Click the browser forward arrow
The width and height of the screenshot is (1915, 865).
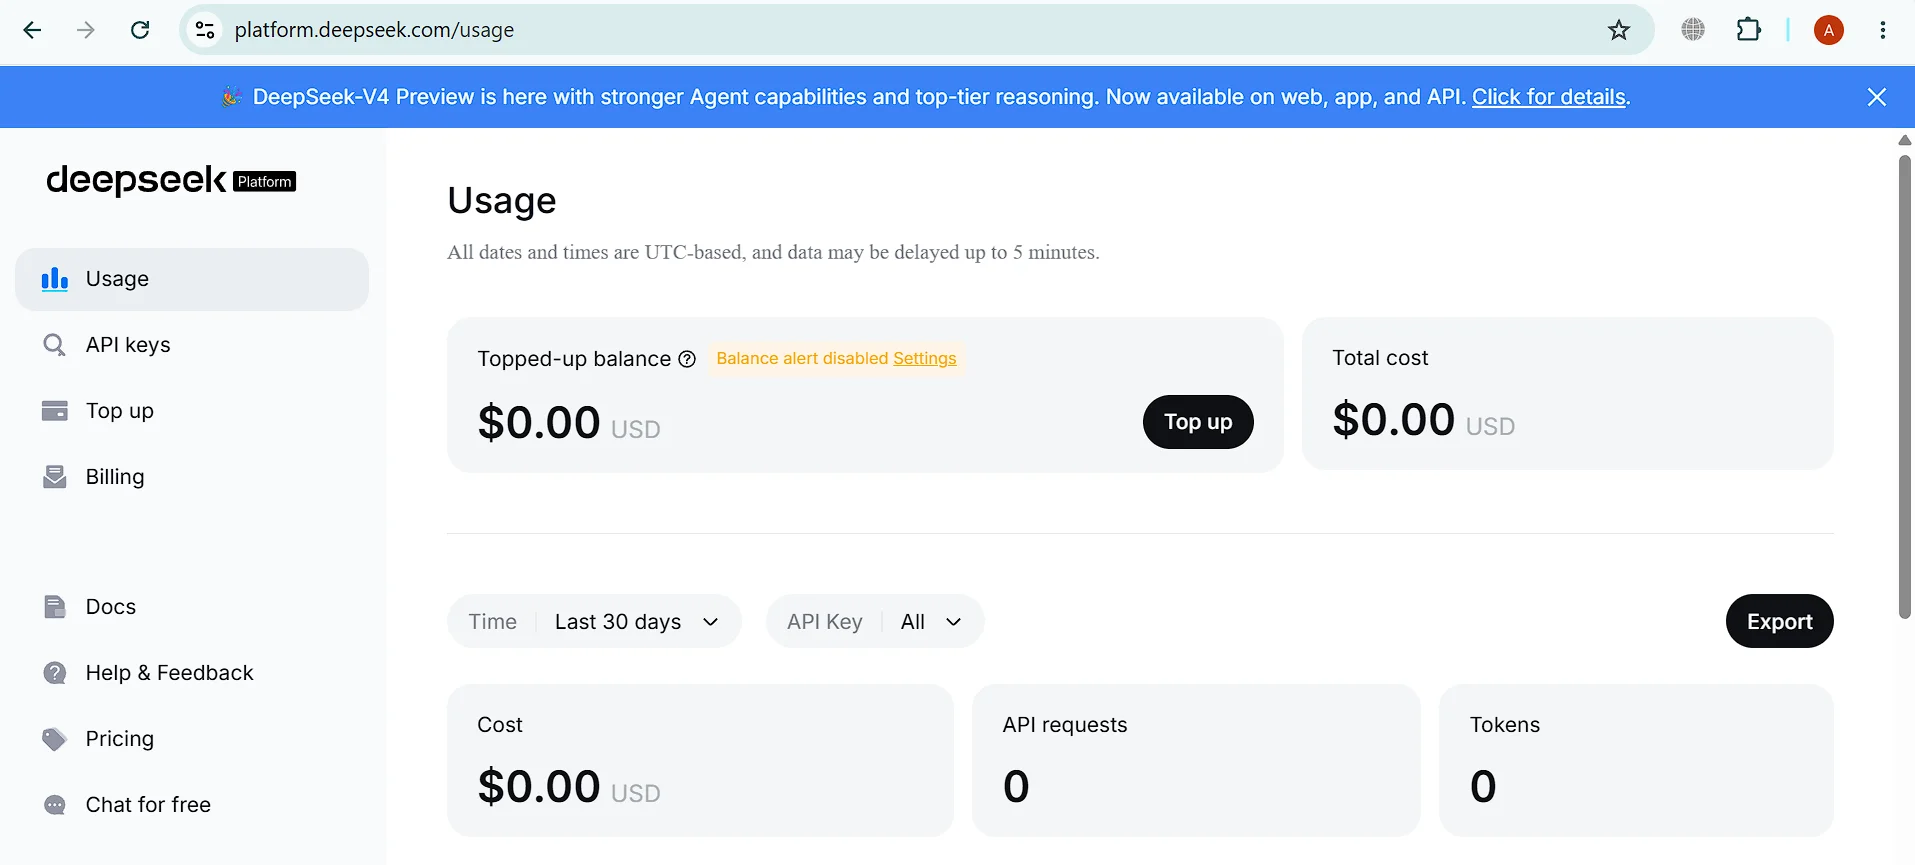coord(86,30)
